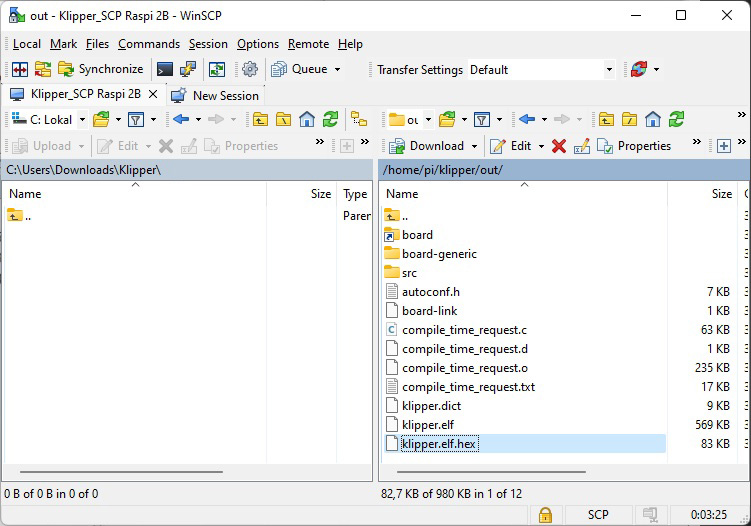Open remote back history dropdown arrow
This screenshot has height=526, width=751.
click(x=544, y=120)
